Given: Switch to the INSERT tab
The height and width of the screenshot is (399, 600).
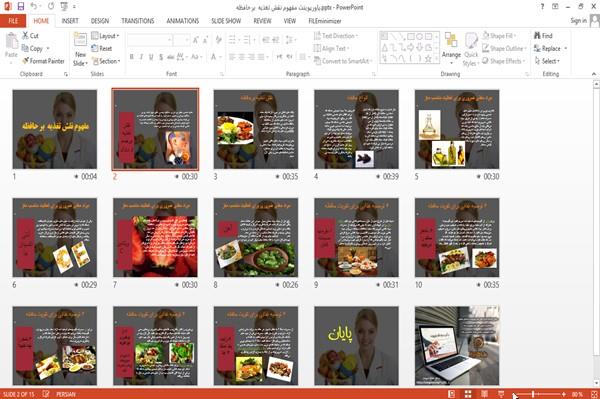Looking at the screenshot, I should 70,21.
